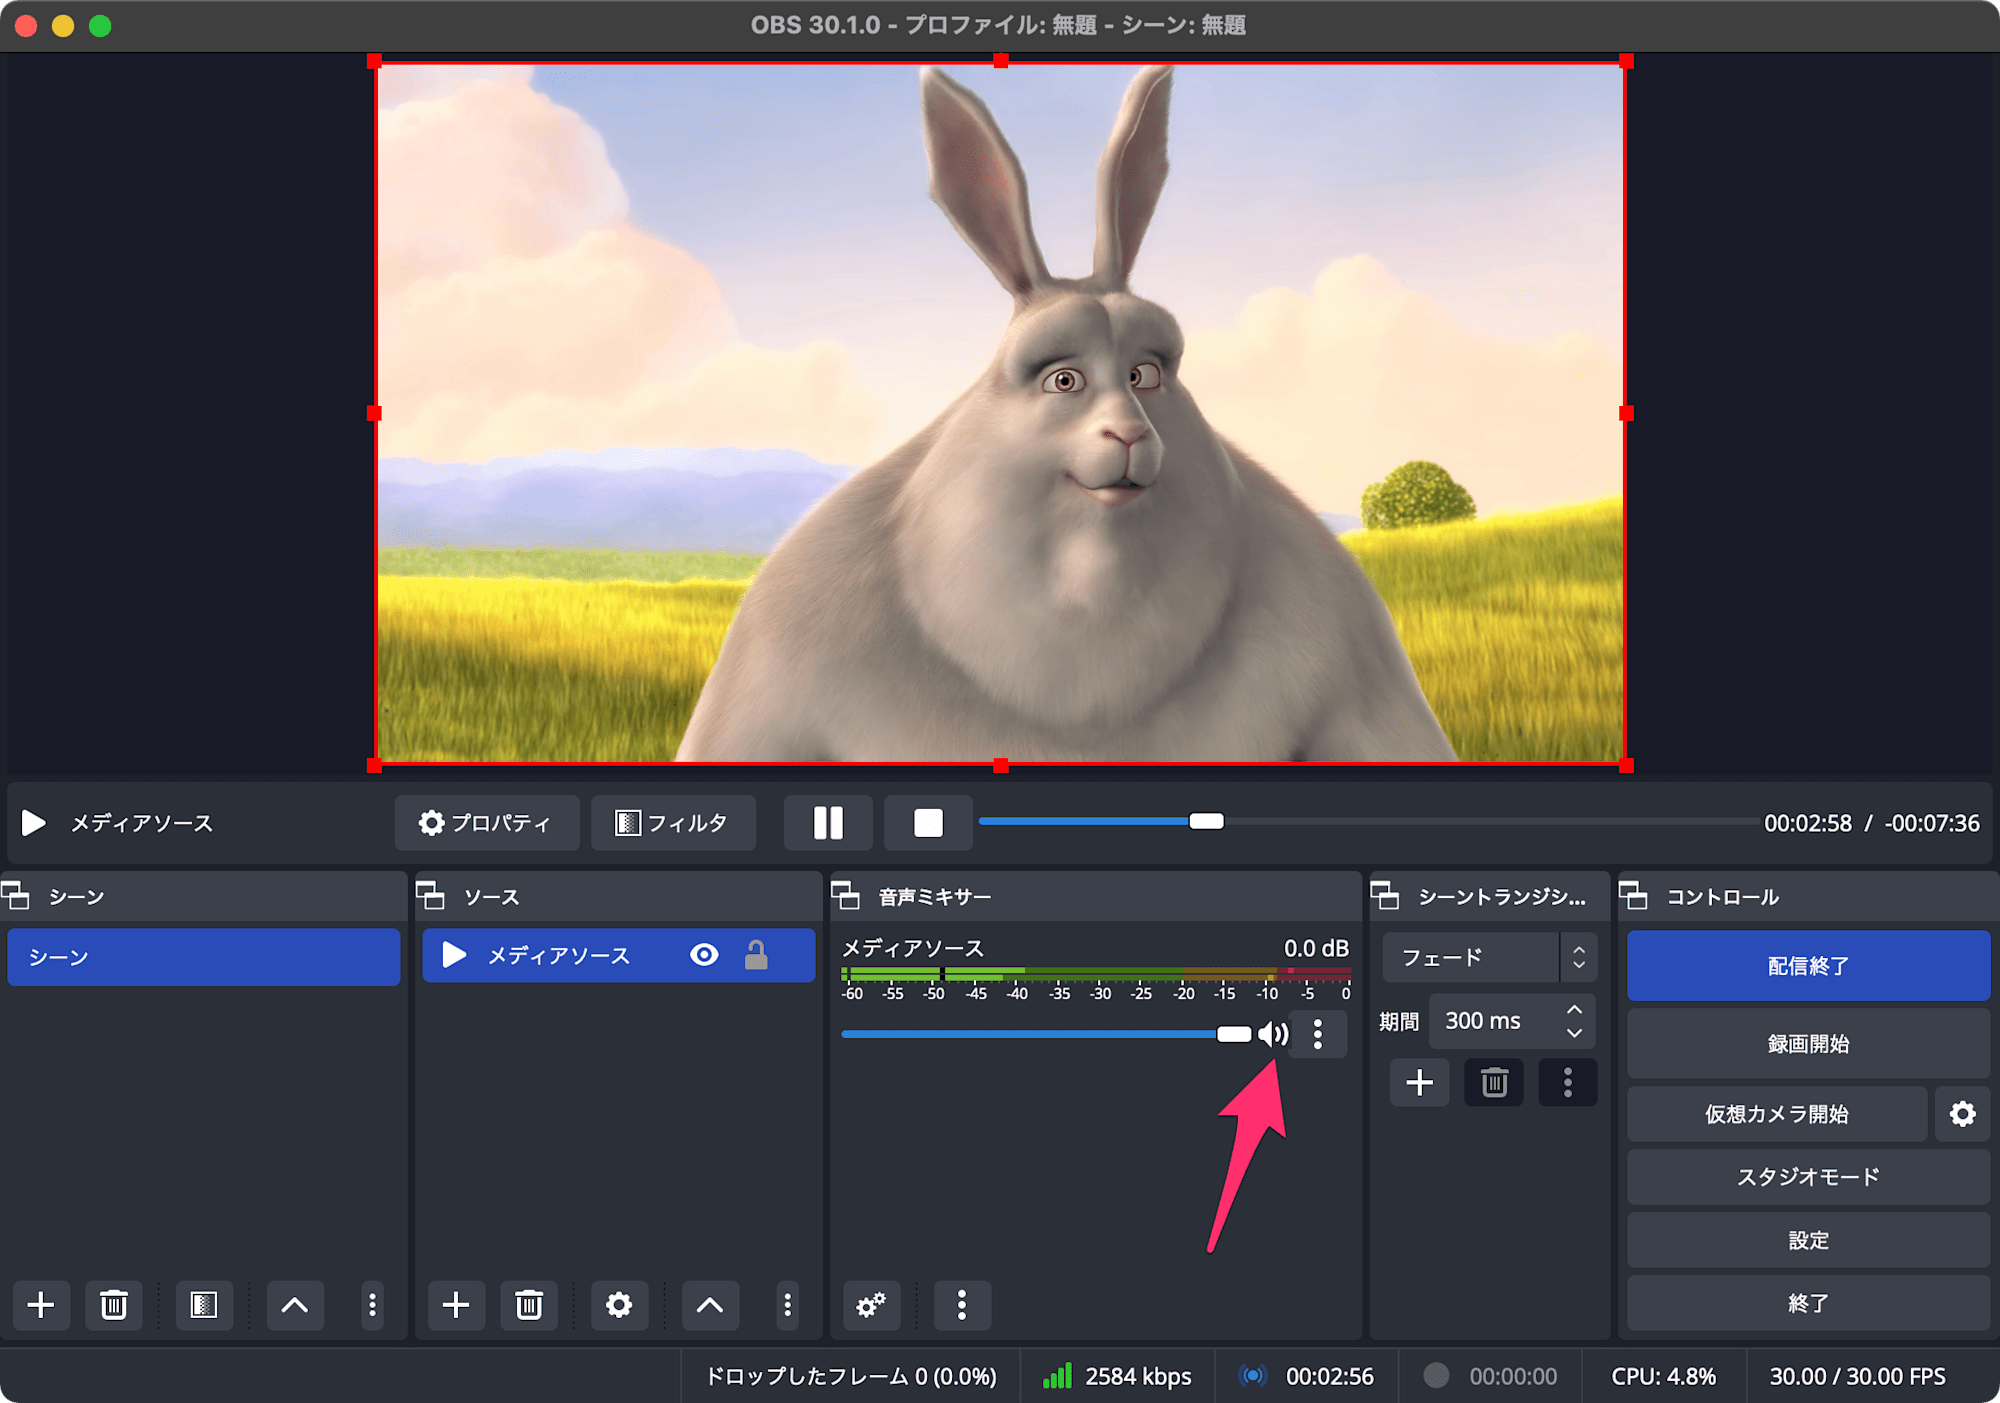
Task: Enable スタジオモード
Action: pyautogui.click(x=1808, y=1177)
